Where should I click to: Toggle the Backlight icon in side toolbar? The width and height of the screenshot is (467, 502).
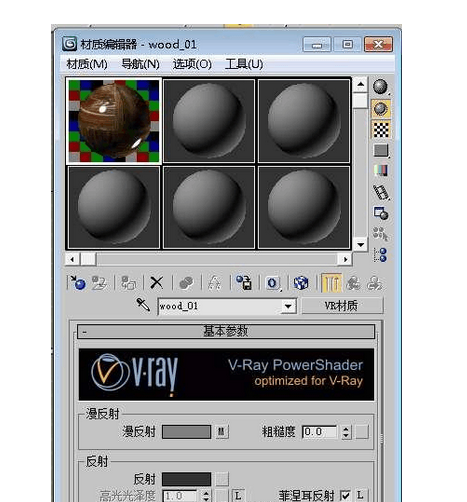click(381, 109)
